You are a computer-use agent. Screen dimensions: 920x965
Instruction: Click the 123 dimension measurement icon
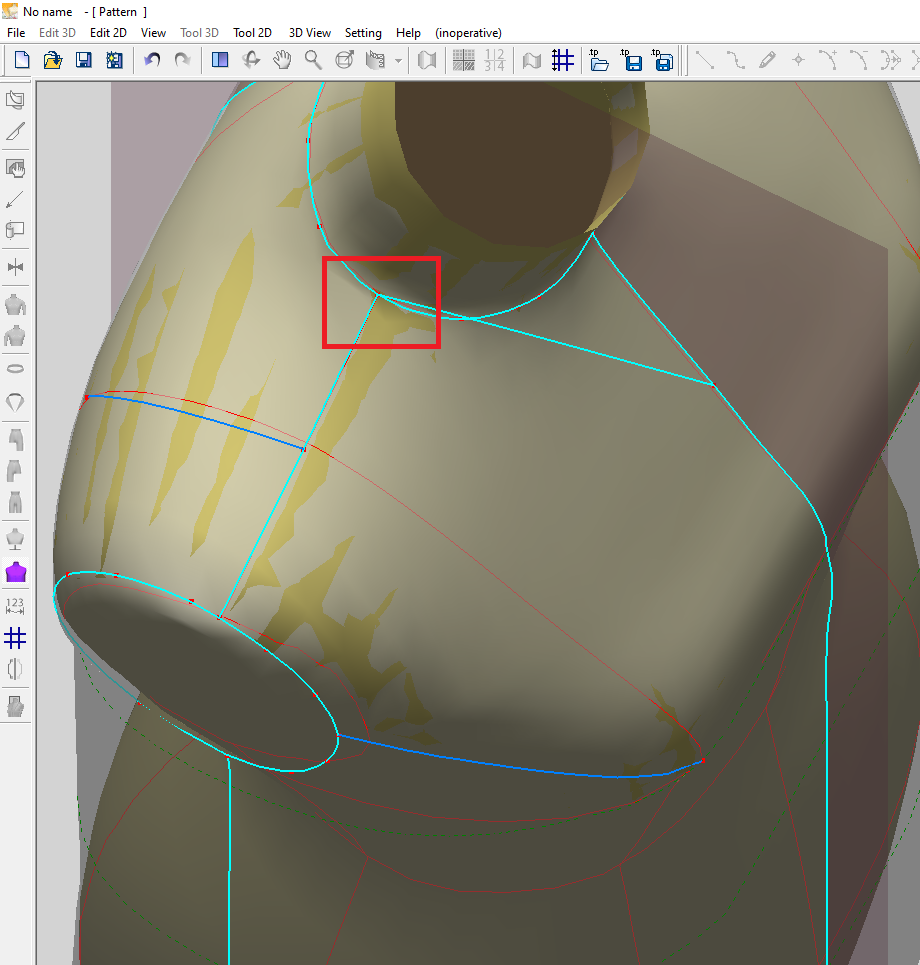click(15, 606)
